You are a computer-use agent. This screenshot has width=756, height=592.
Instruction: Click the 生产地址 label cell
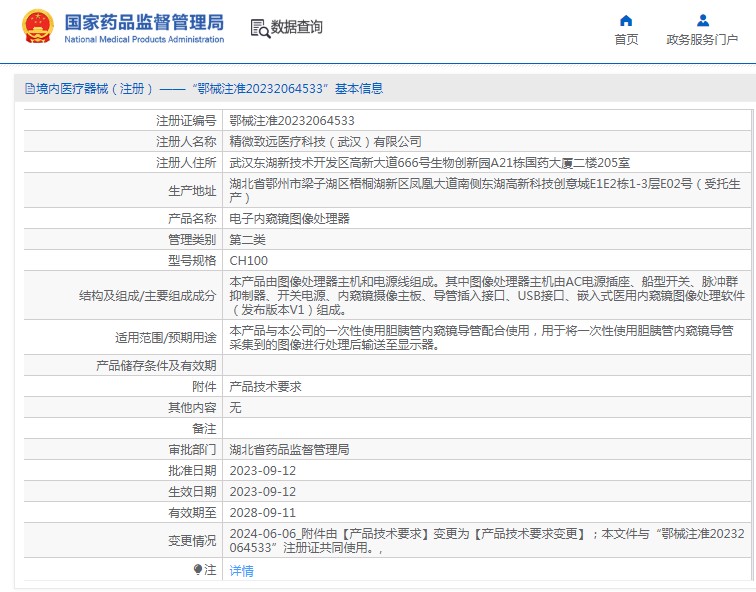[192, 191]
